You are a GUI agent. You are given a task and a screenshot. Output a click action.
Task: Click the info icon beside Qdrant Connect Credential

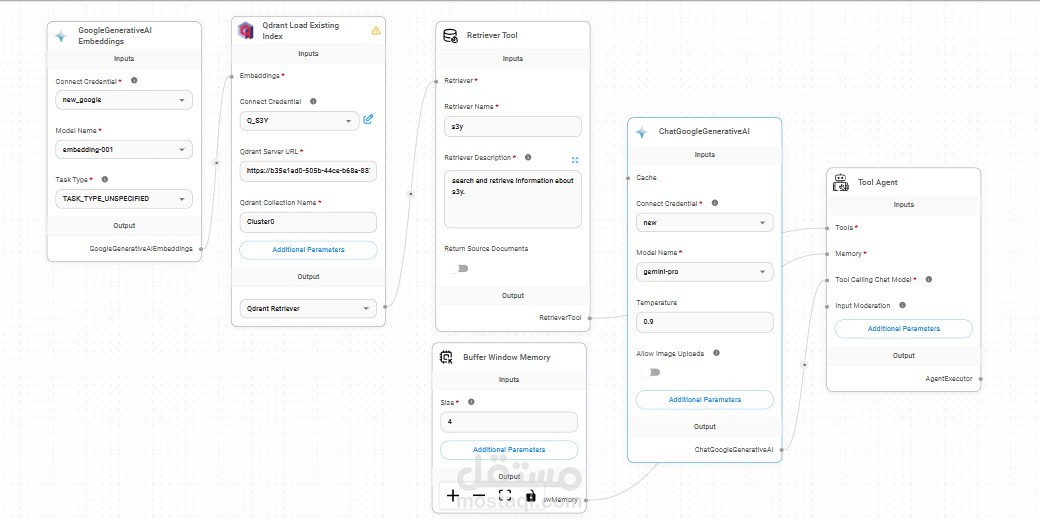pos(313,101)
